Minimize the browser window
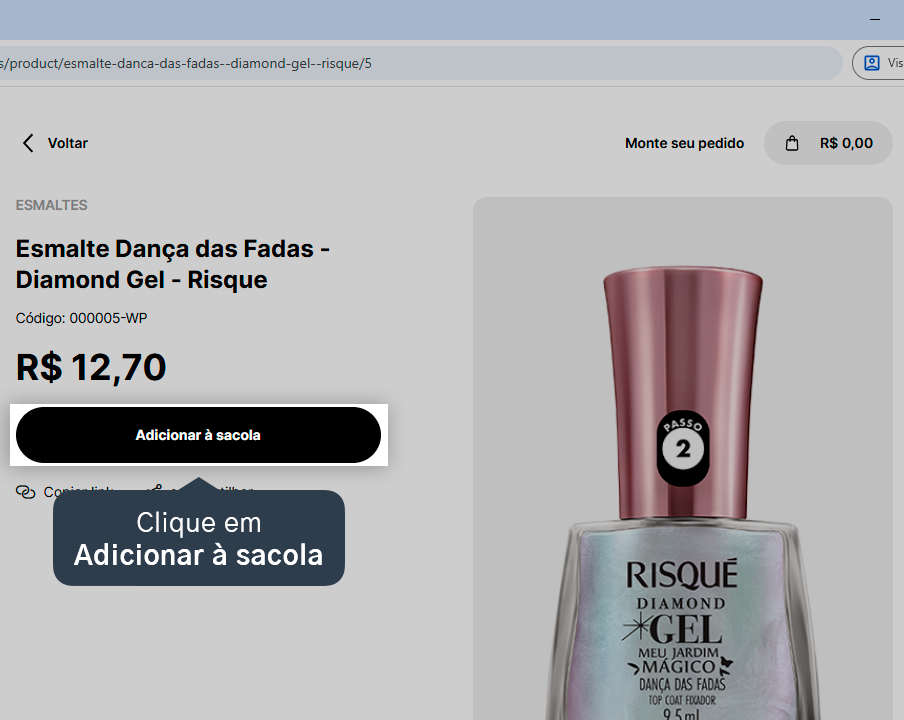This screenshot has height=720, width=904. [x=875, y=20]
